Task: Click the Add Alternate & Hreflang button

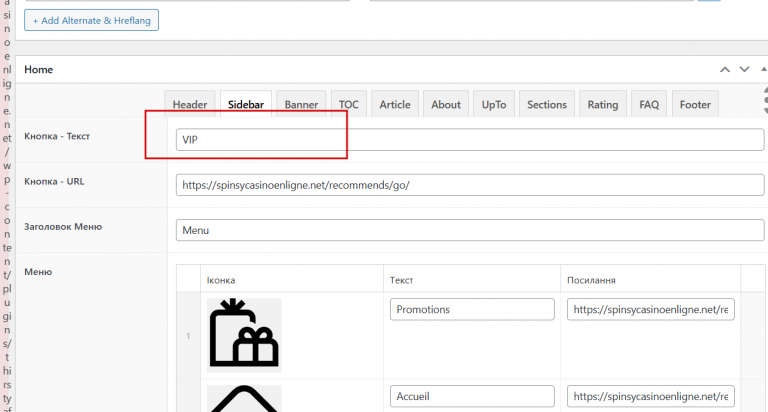Action: [x=91, y=21]
